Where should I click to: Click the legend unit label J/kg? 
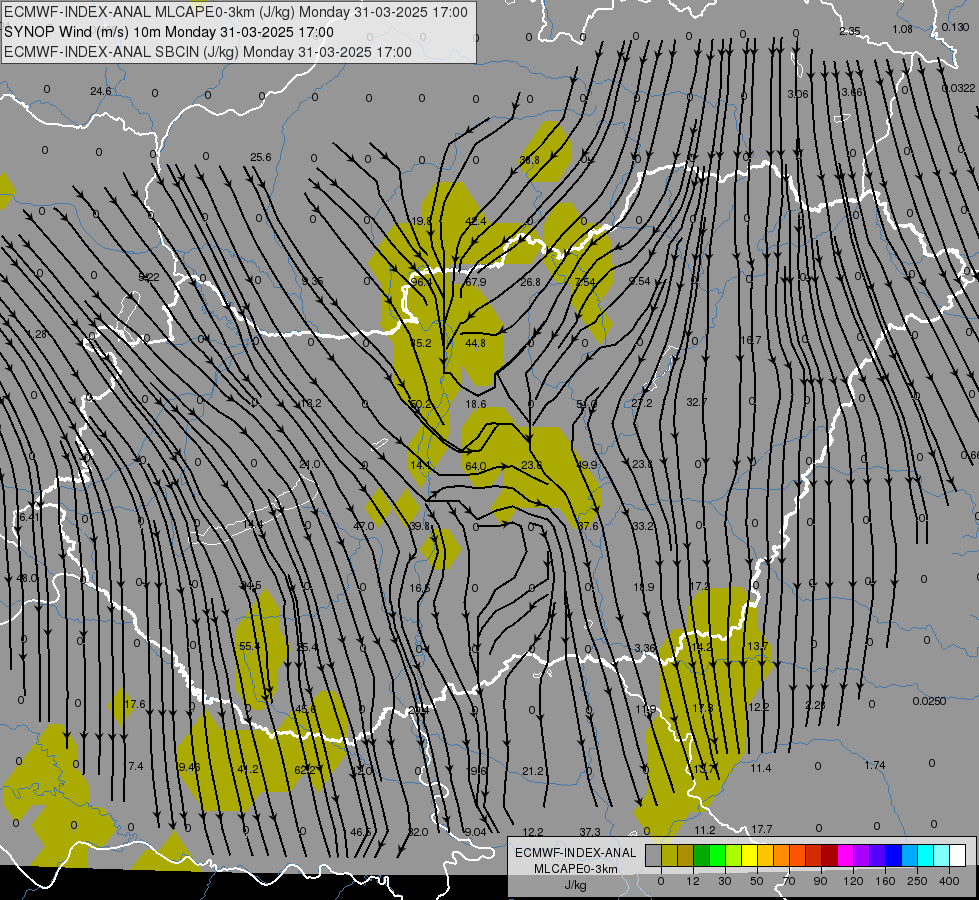tap(576, 885)
